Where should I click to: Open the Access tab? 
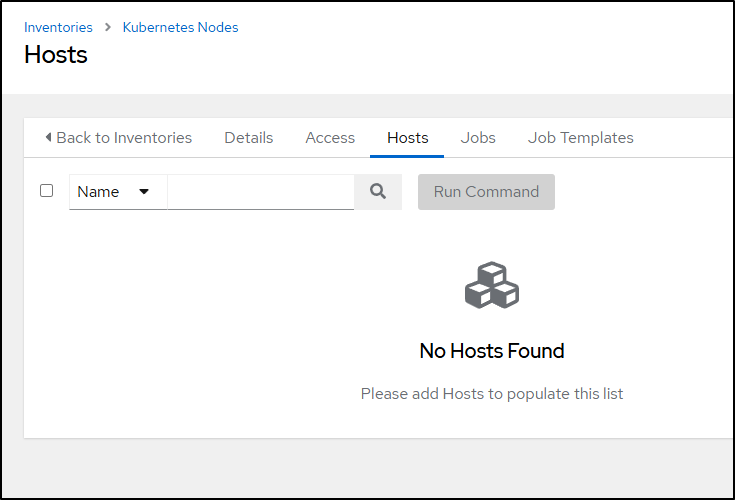tap(330, 138)
